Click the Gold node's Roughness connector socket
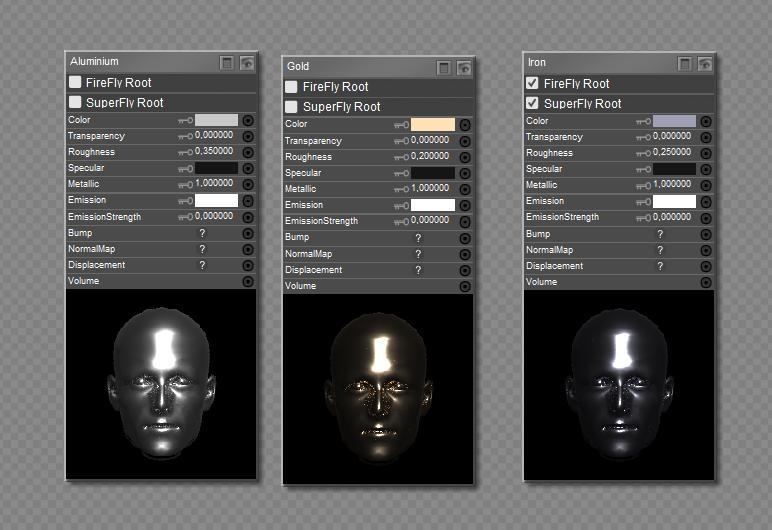Image resolution: width=772 pixels, height=530 pixels. 465,157
